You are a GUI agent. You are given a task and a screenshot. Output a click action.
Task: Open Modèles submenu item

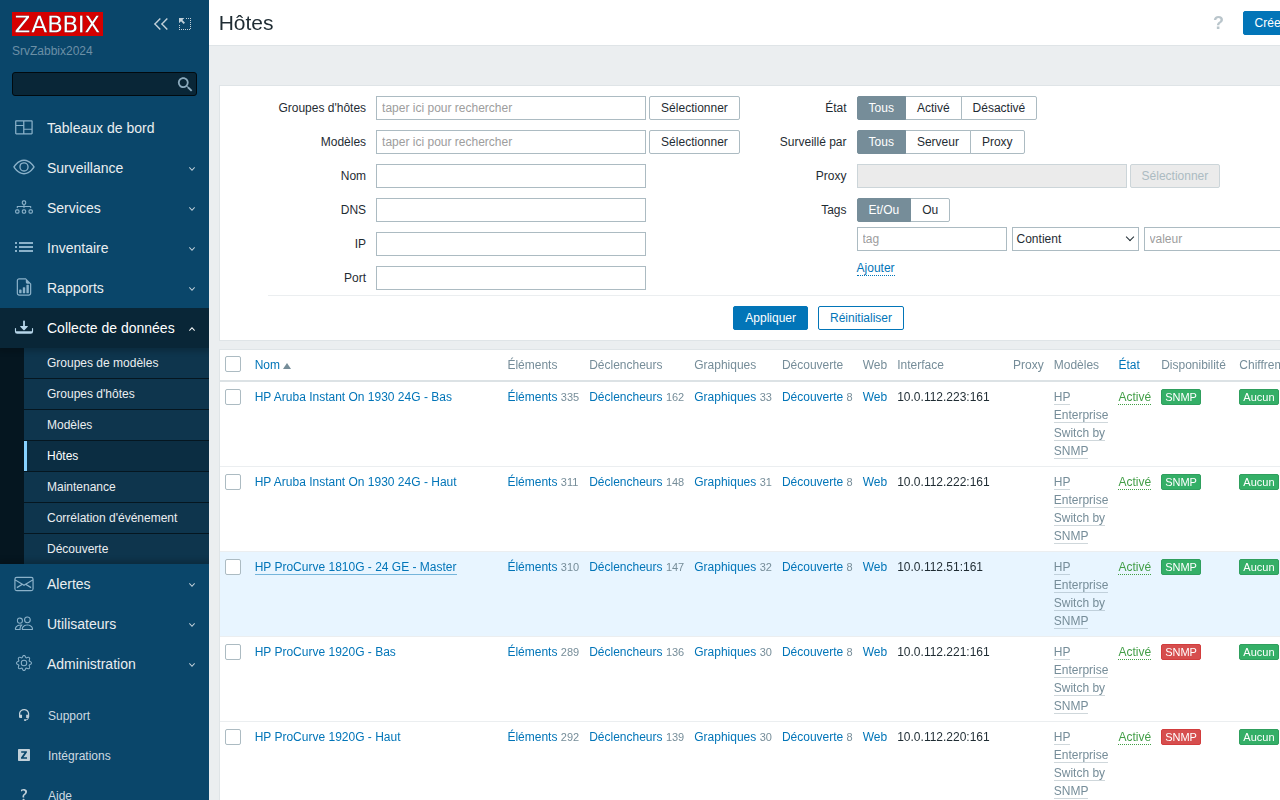tap(116, 425)
